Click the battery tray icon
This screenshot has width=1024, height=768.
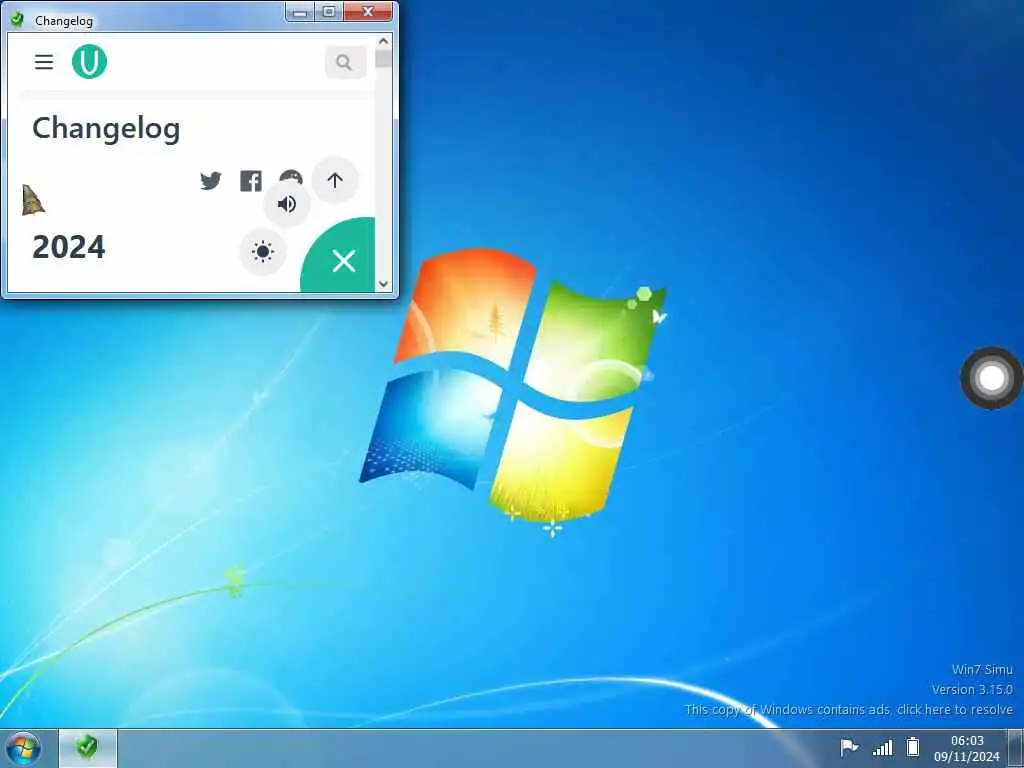click(x=913, y=747)
